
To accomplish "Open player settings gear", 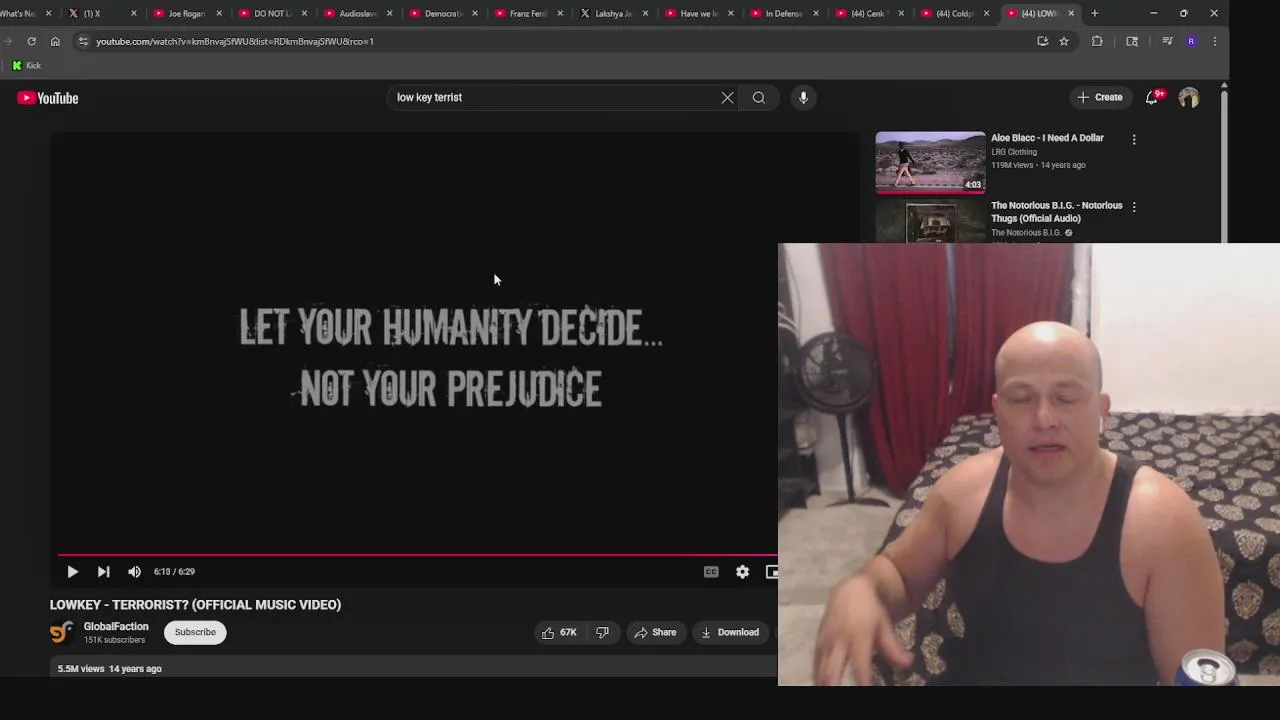I will tap(742, 572).
